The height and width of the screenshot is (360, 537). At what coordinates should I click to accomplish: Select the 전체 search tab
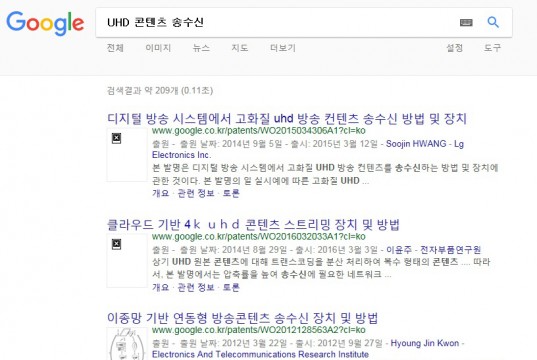(115, 48)
